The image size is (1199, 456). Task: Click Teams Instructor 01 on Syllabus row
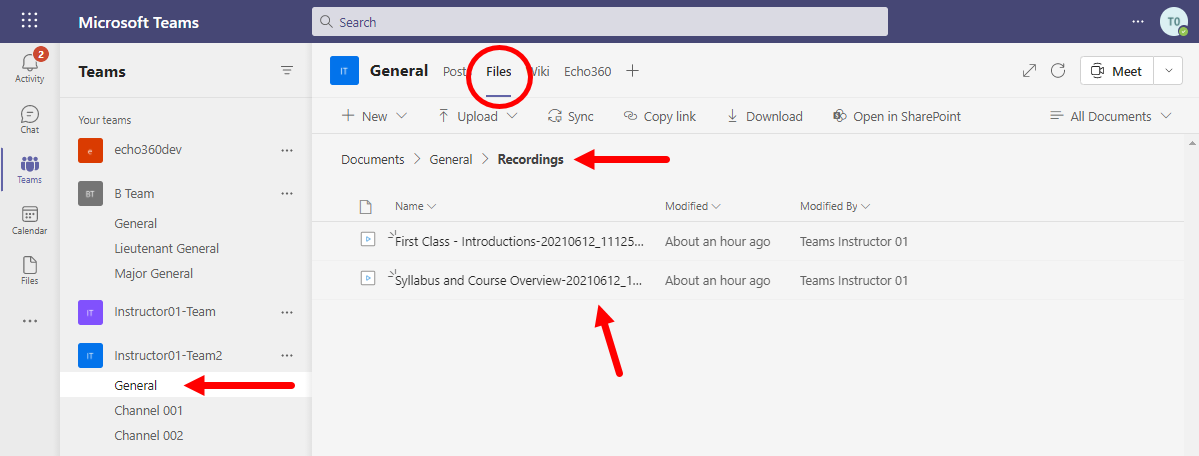(853, 281)
